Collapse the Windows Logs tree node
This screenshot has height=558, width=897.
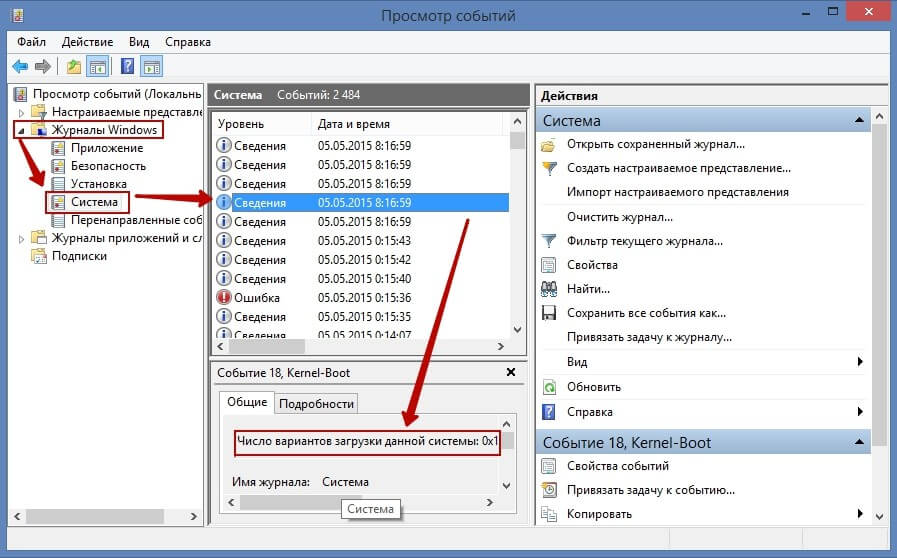(22, 130)
